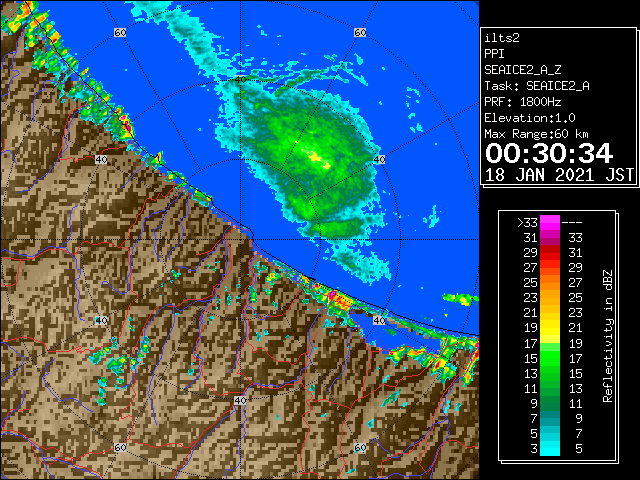640x480 pixels.
Task: Click the dark red swatch at 29–31 dBZ
Action: (x=550, y=253)
